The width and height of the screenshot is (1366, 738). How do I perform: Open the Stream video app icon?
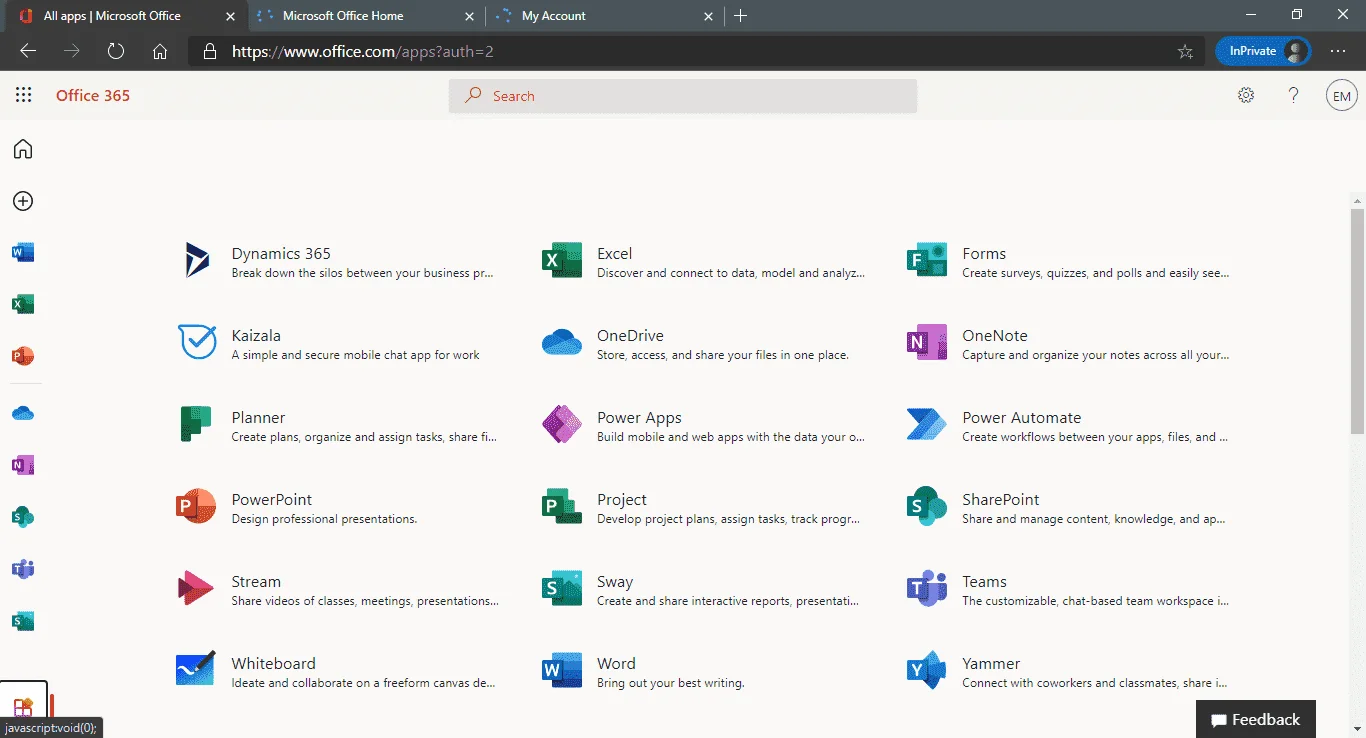pos(196,588)
